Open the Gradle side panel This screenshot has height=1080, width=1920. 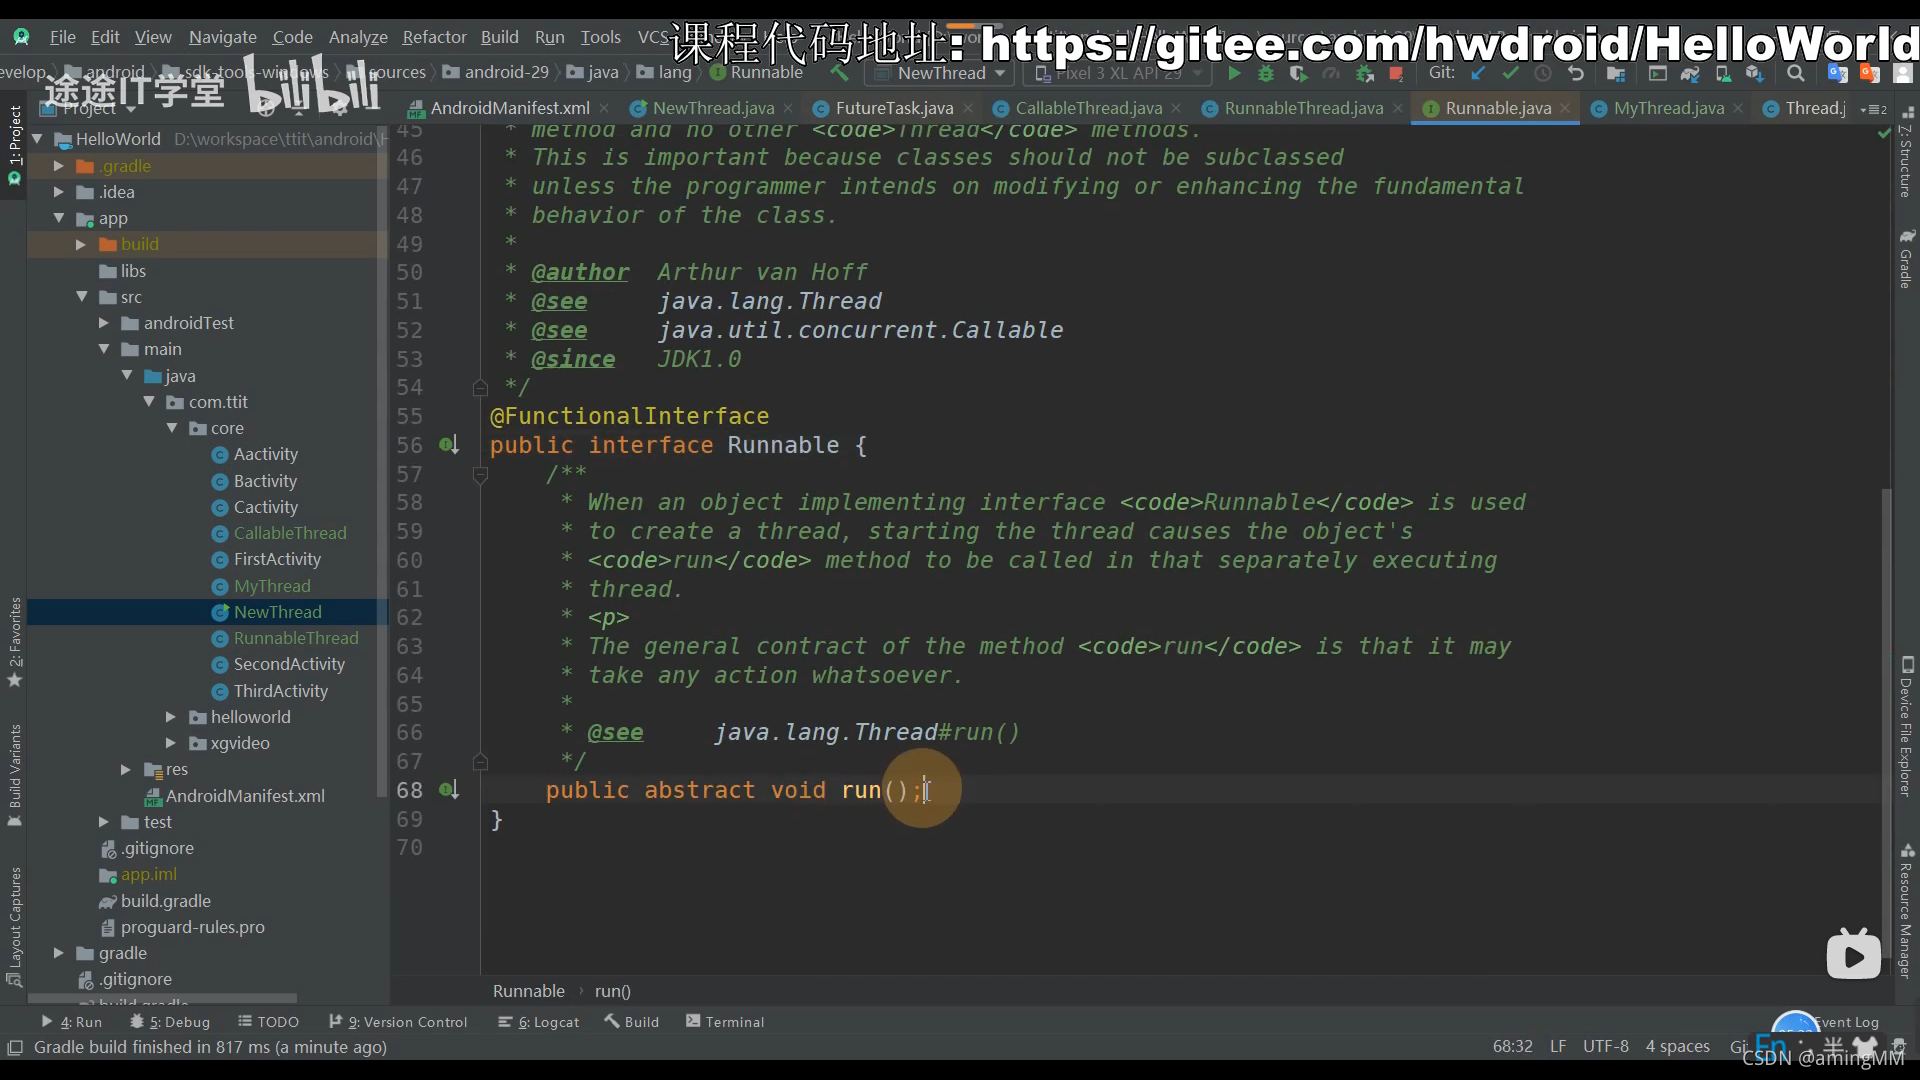pyautogui.click(x=1906, y=259)
